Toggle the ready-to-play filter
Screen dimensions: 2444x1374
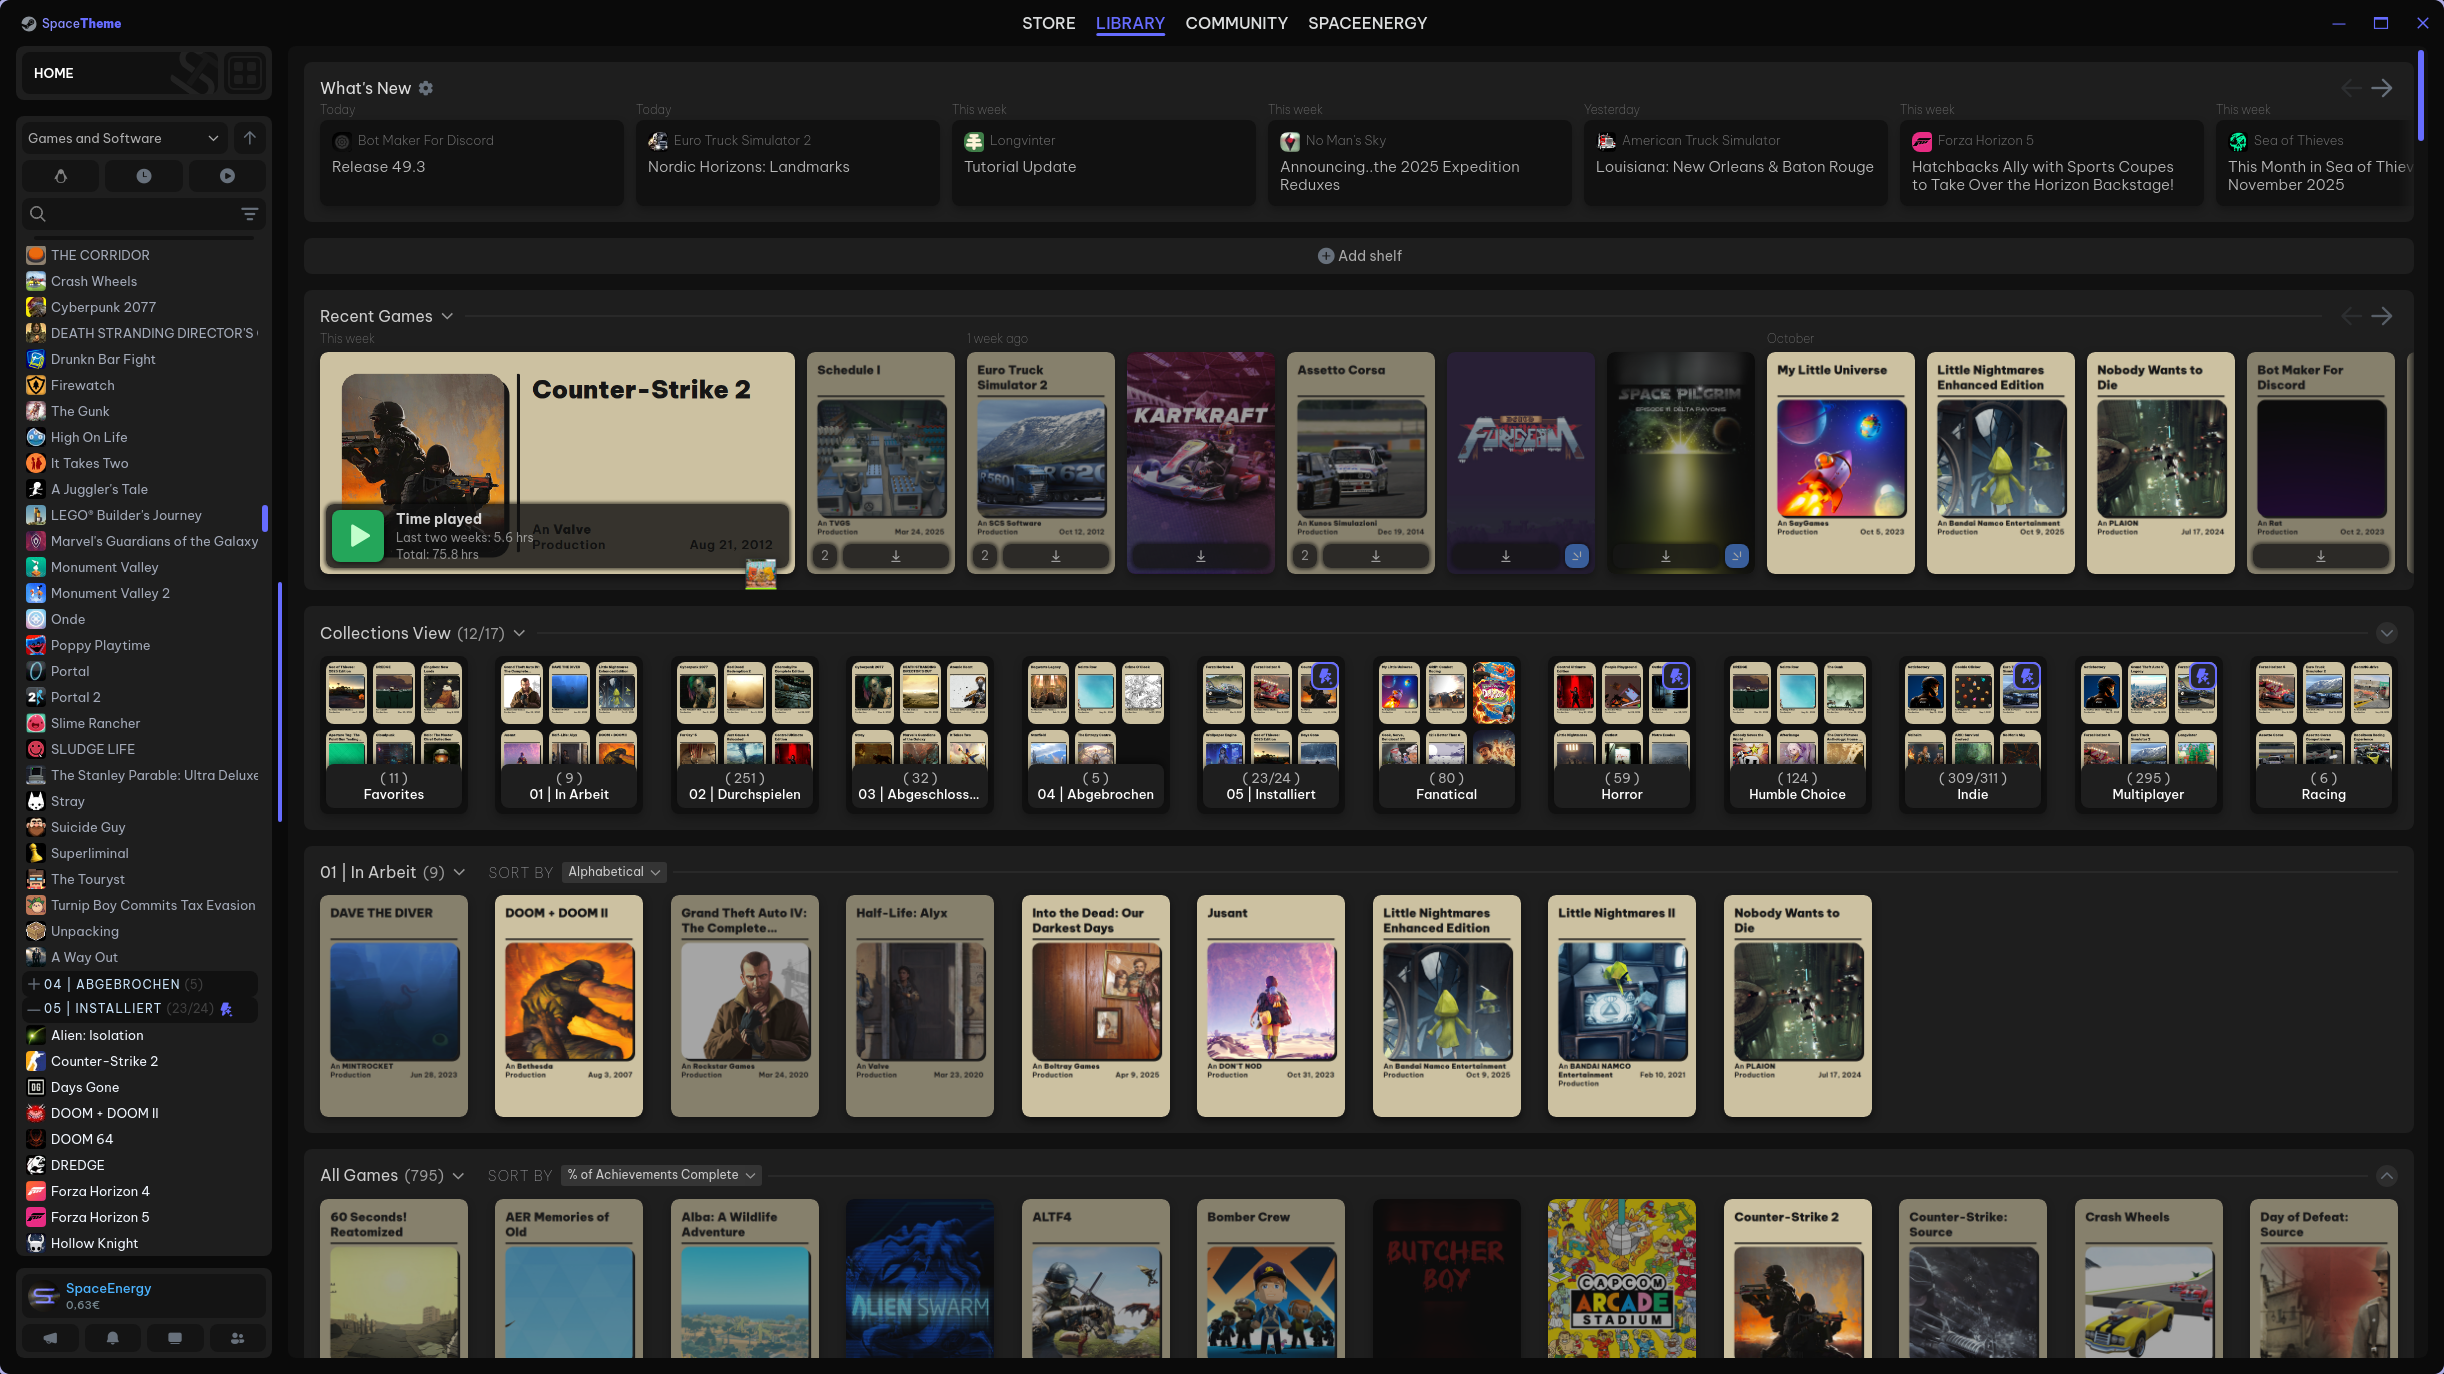tap(227, 176)
